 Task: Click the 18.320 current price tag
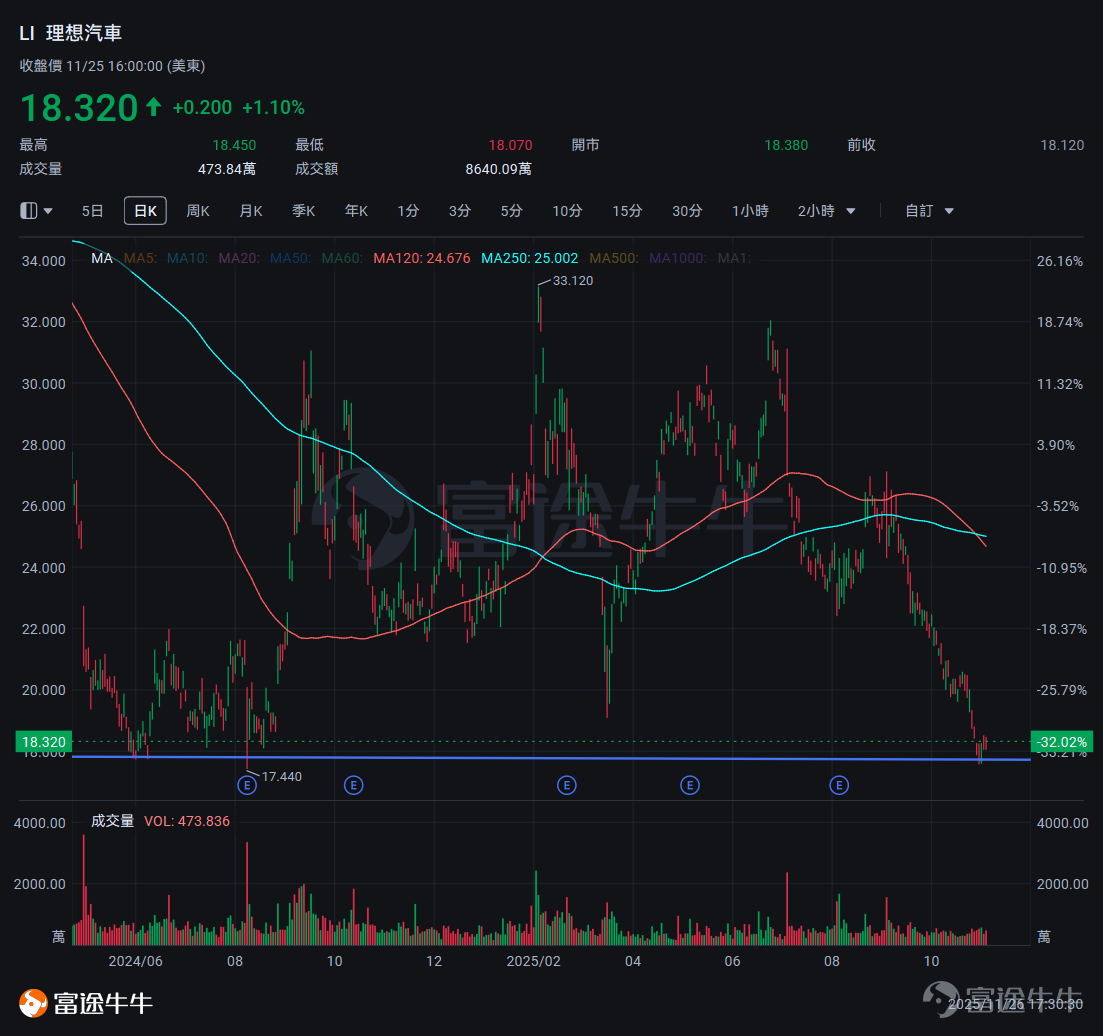tap(44, 742)
